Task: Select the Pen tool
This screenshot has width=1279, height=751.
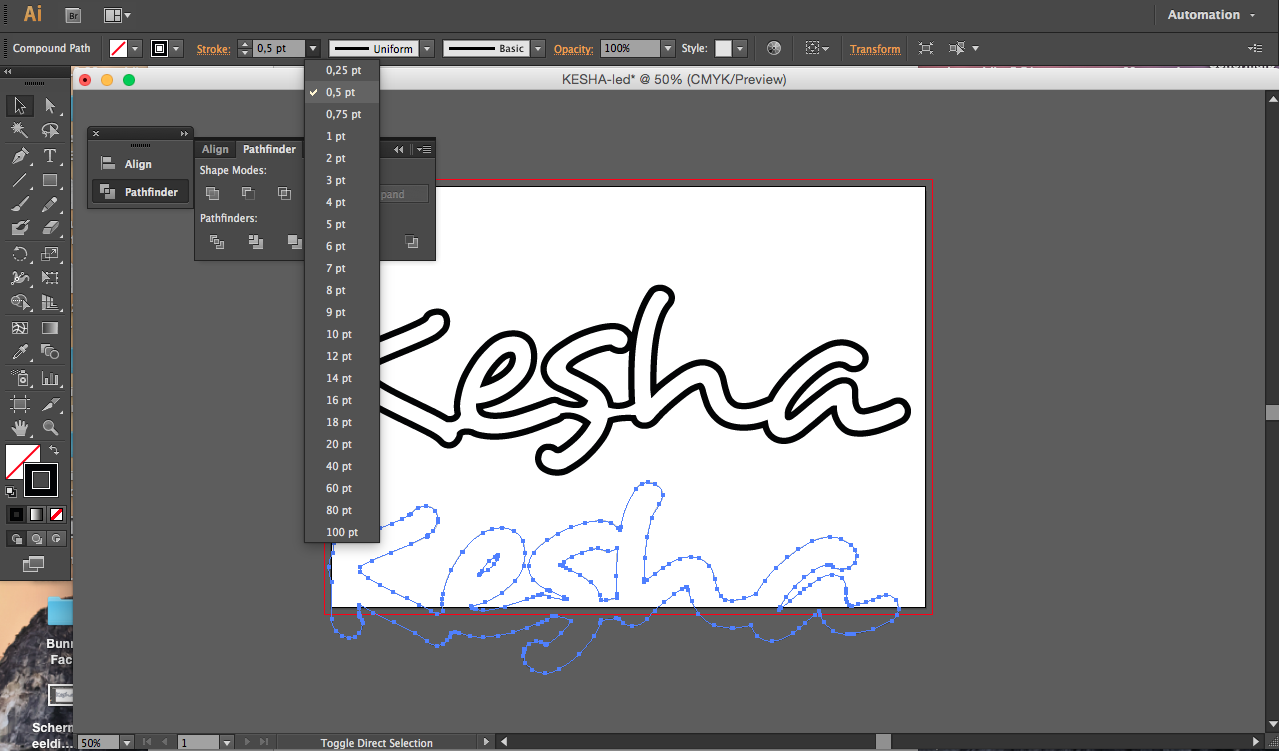Action: pyautogui.click(x=20, y=156)
